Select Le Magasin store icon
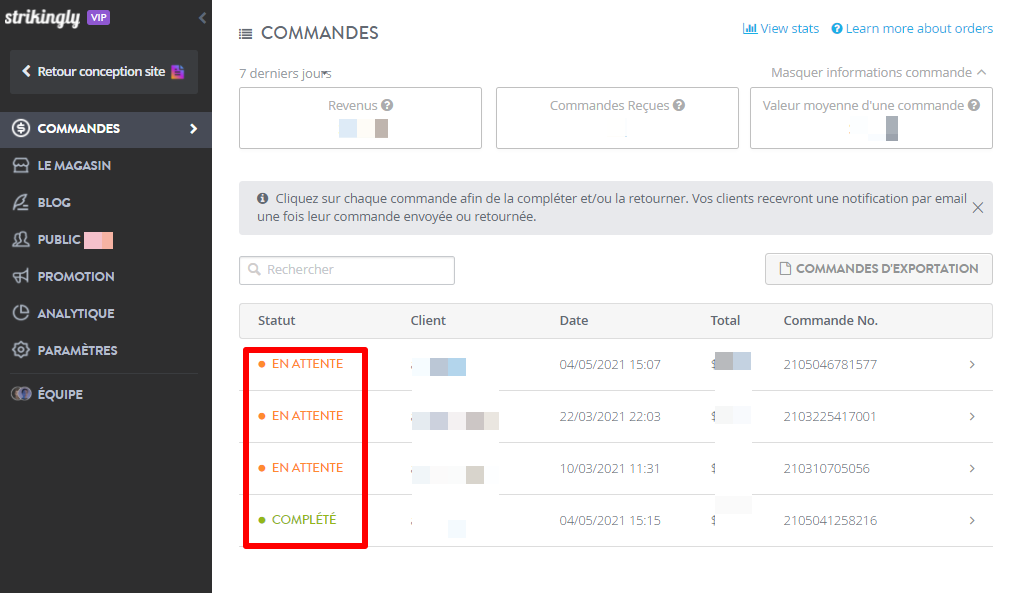 pos(22,165)
